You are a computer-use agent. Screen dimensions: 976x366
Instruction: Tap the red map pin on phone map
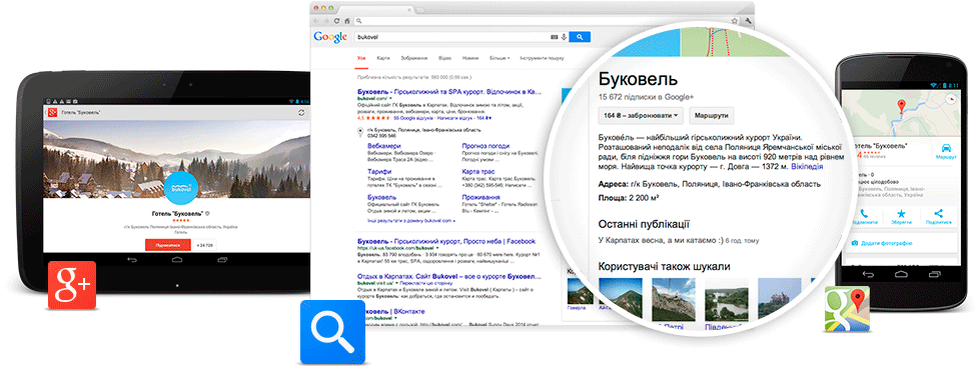900,106
